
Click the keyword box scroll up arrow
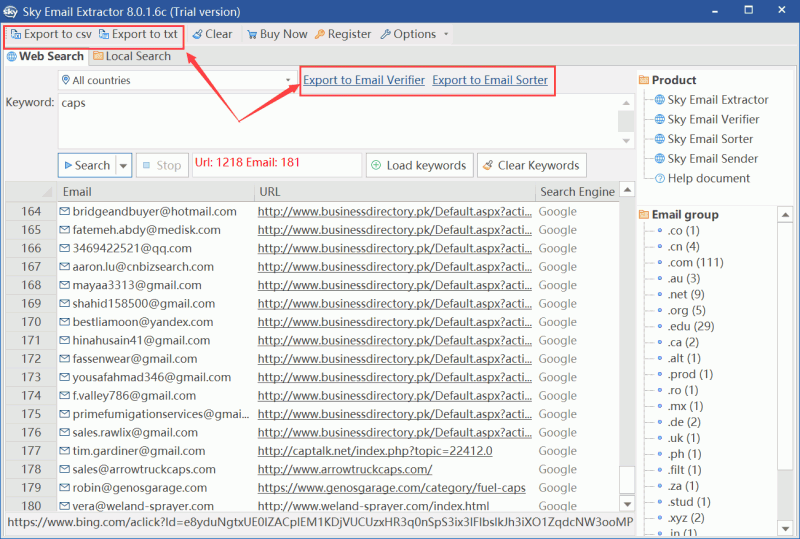coord(626,103)
